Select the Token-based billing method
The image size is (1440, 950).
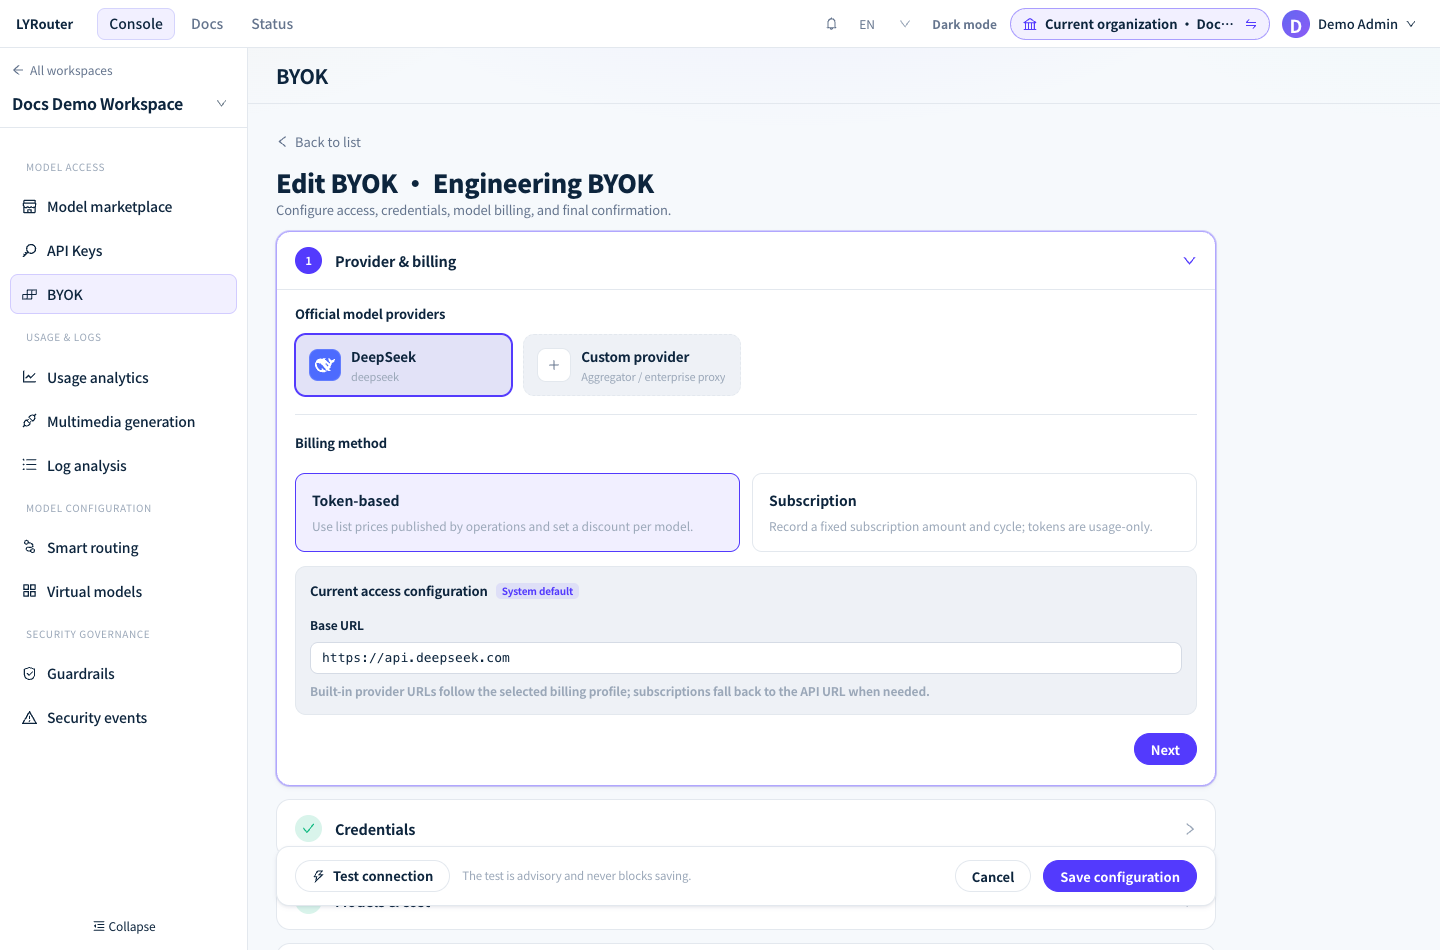[517, 512]
